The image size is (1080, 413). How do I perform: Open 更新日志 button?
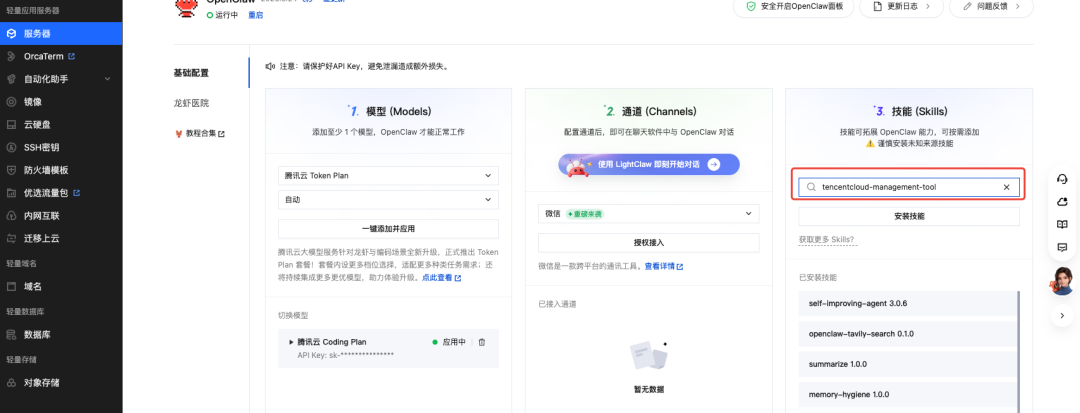[901, 6]
